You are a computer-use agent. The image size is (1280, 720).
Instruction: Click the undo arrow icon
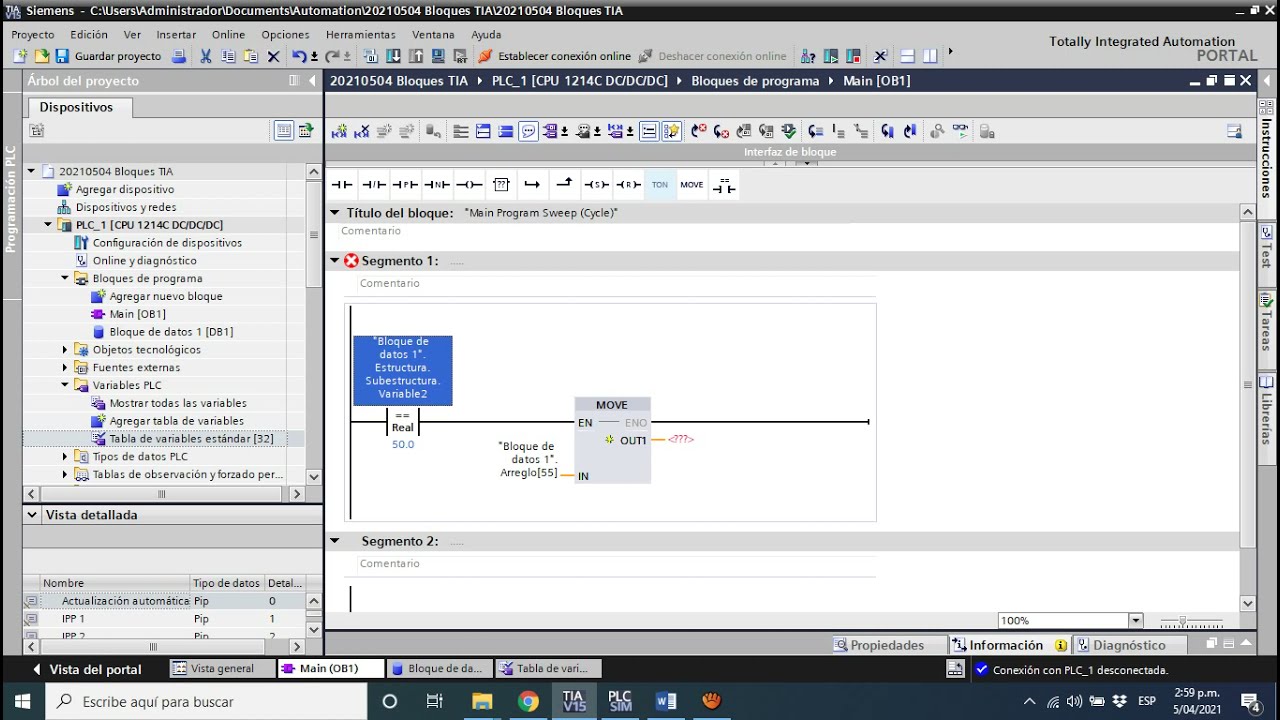[x=299, y=56]
